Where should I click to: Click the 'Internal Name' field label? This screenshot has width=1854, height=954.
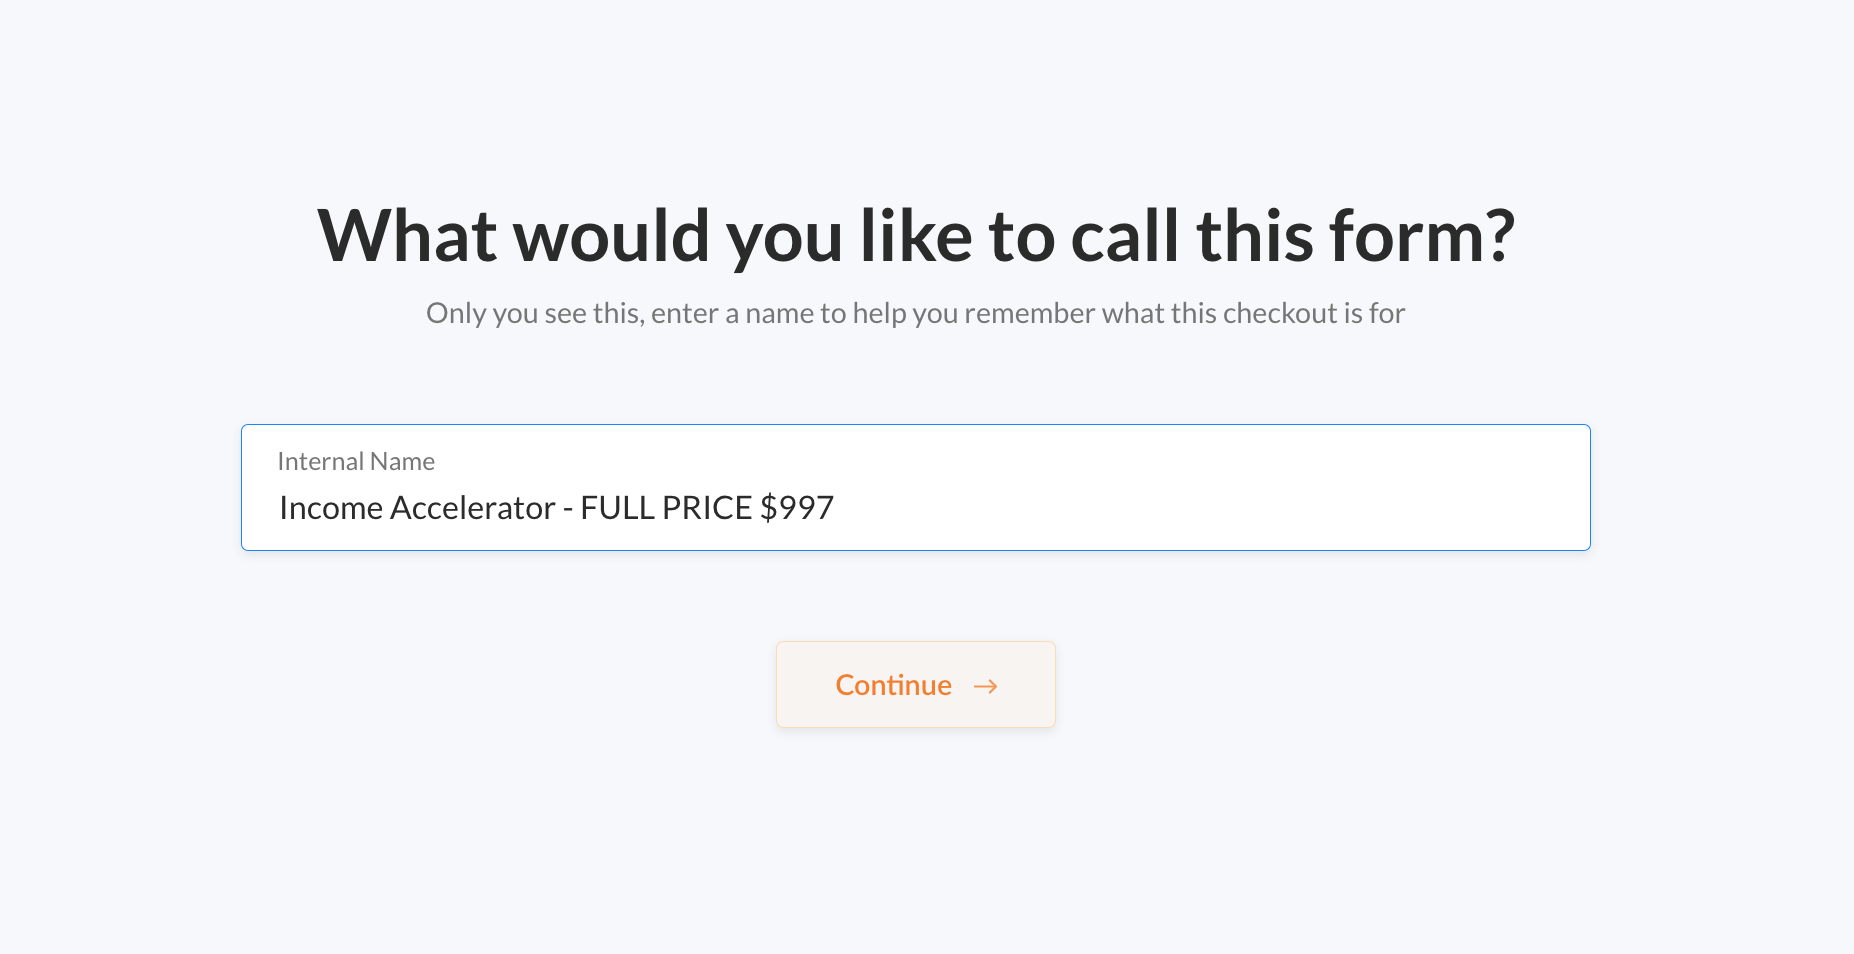[x=356, y=461]
